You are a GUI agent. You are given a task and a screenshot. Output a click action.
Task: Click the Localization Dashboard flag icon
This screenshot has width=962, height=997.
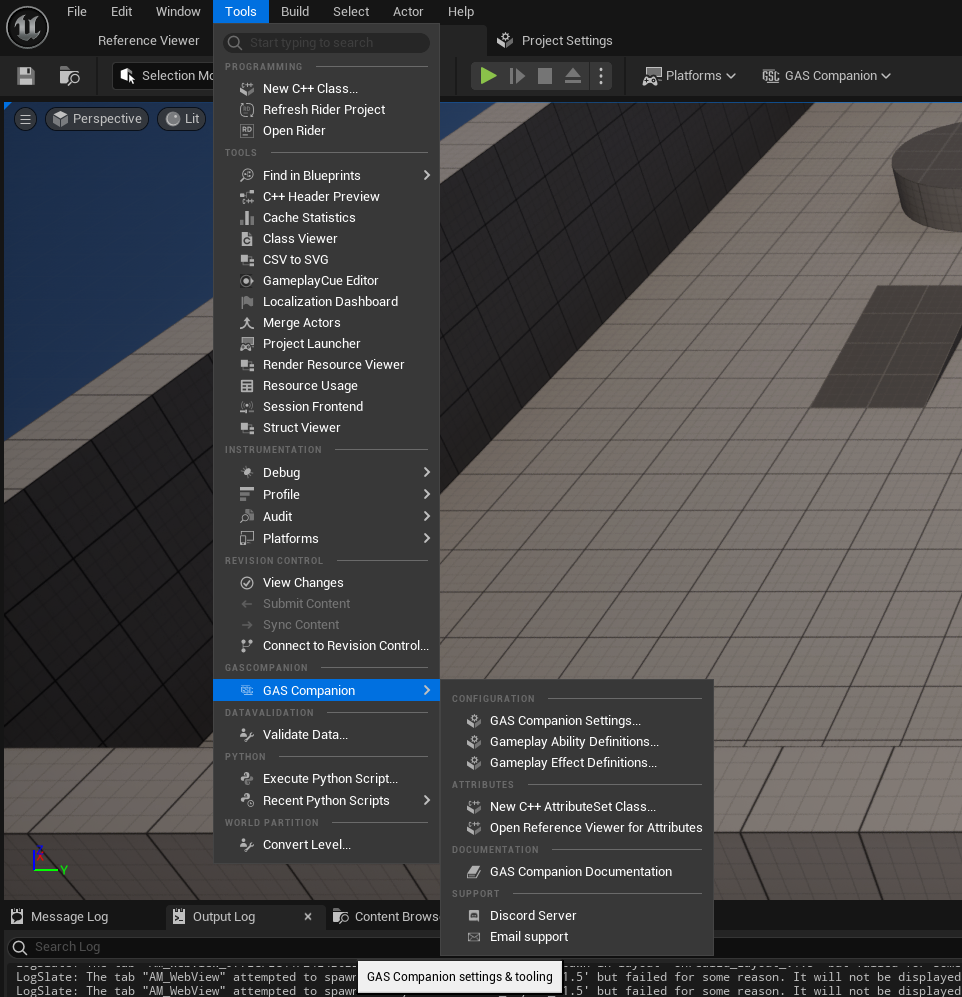[x=247, y=301]
